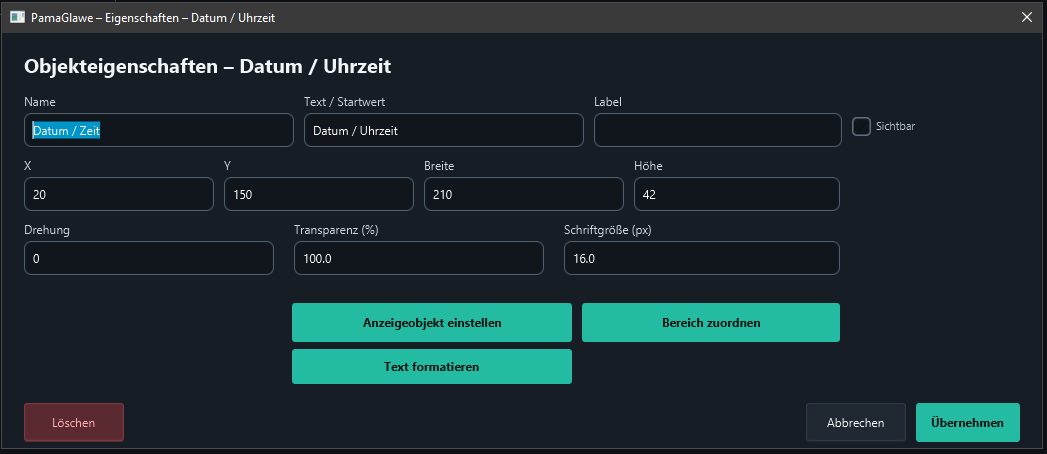The width and height of the screenshot is (1047, 454).
Task: Apply changes with Übernehmen
Action: [968, 423]
